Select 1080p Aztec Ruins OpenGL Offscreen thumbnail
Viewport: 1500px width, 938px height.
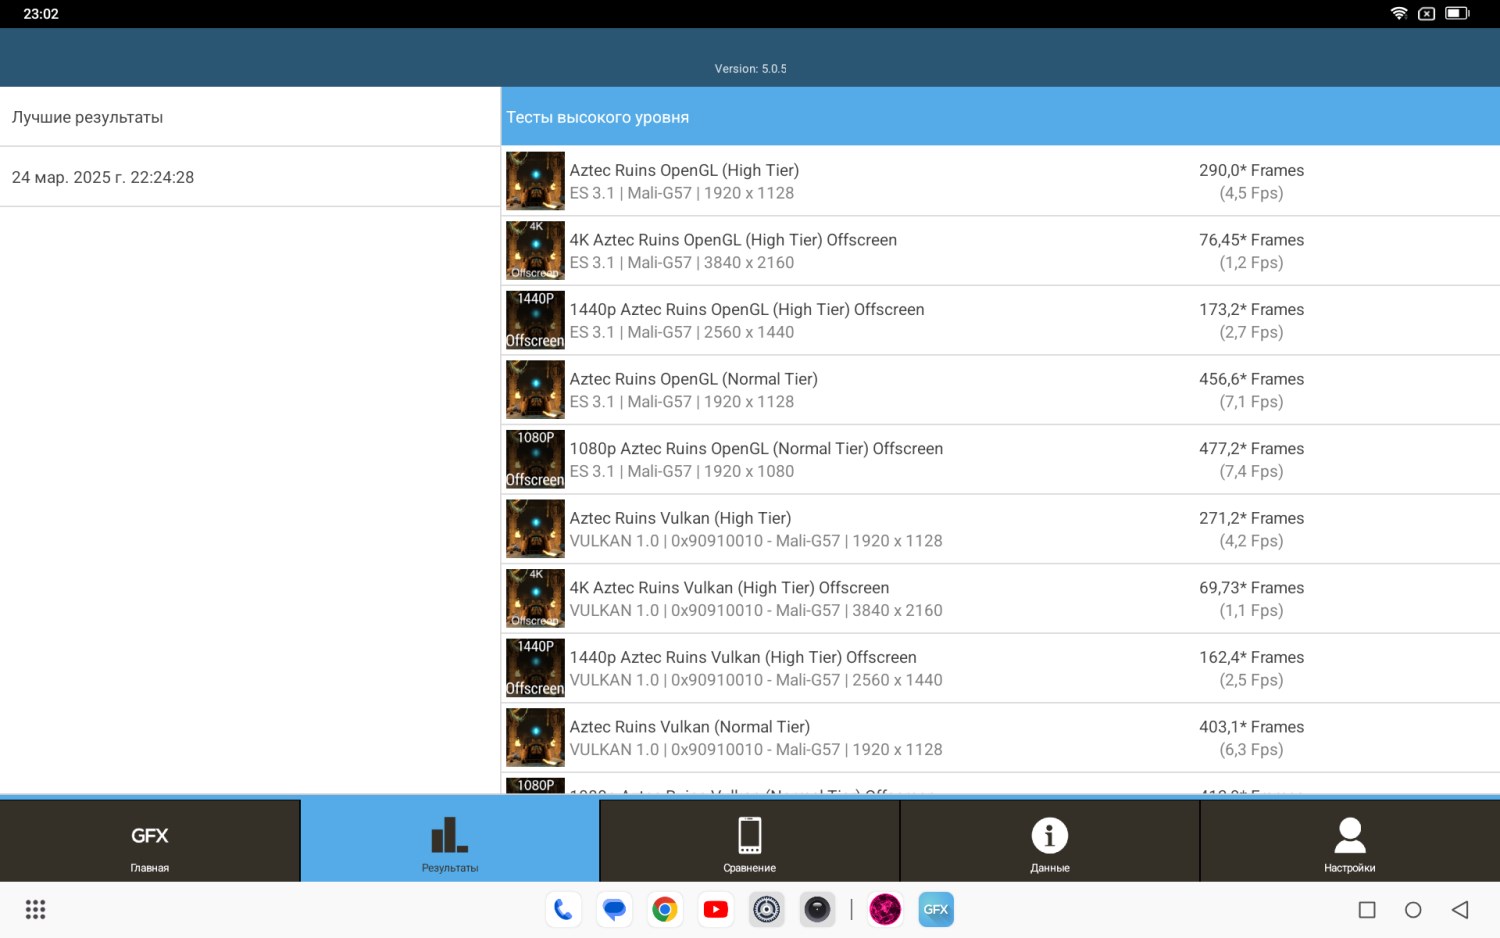coord(535,459)
